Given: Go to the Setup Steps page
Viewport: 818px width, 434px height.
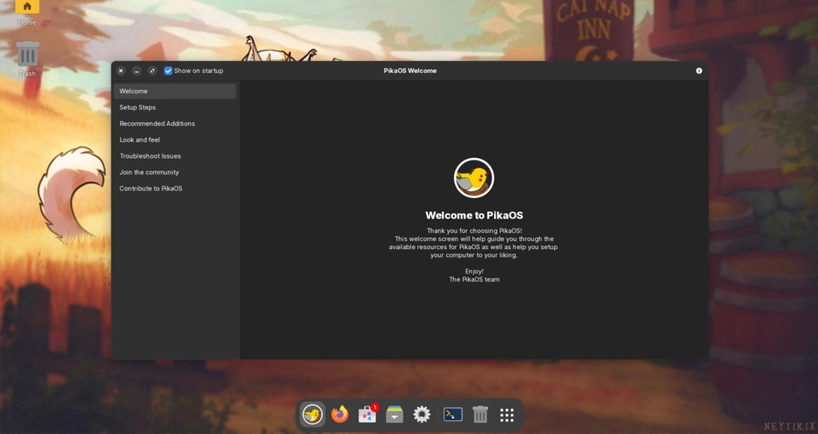Looking at the screenshot, I should [138, 107].
